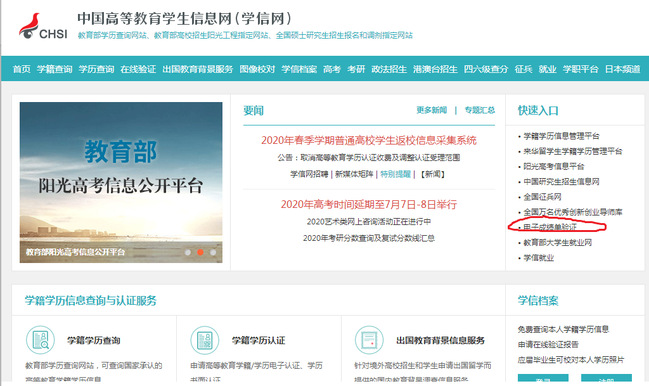The width and height of the screenshot is (649, 386).
Task: Open 考研 in the navigation bar
Action: pyautogui.click(x=356, y=69)
